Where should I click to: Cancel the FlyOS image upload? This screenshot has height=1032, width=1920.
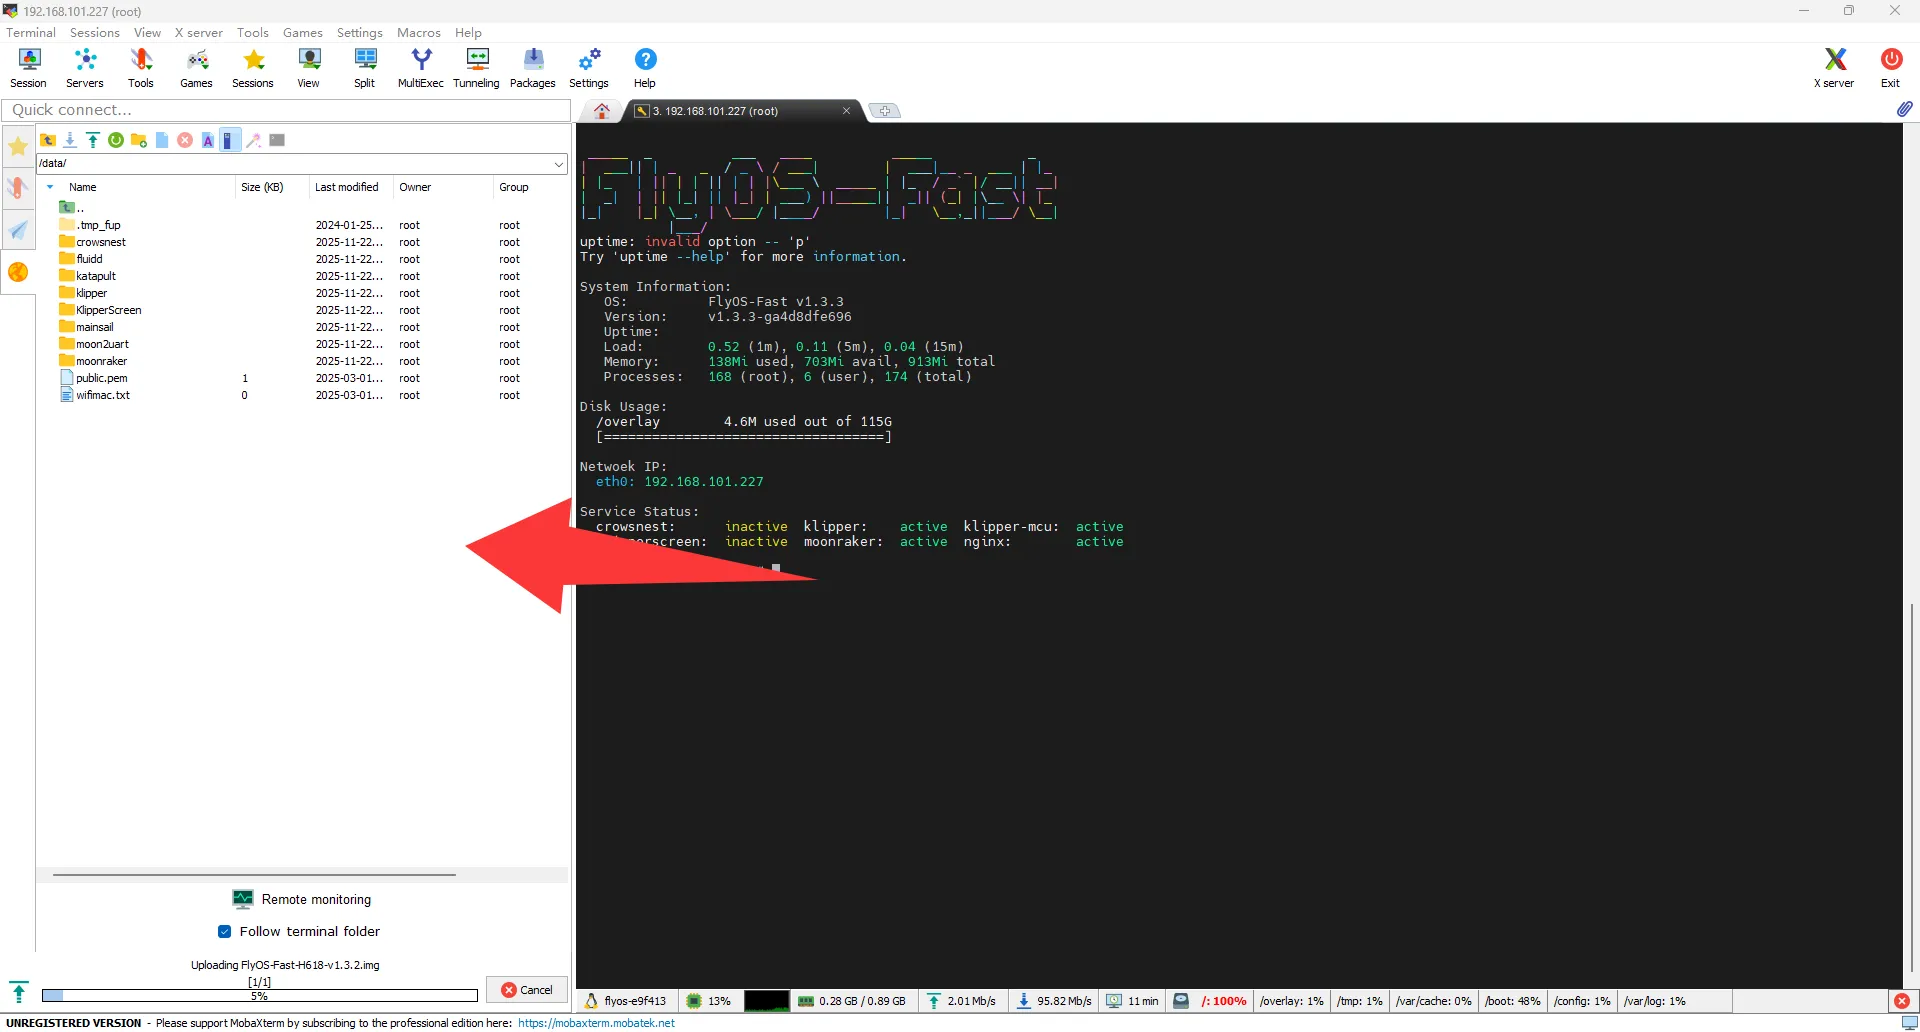point(527,990)
